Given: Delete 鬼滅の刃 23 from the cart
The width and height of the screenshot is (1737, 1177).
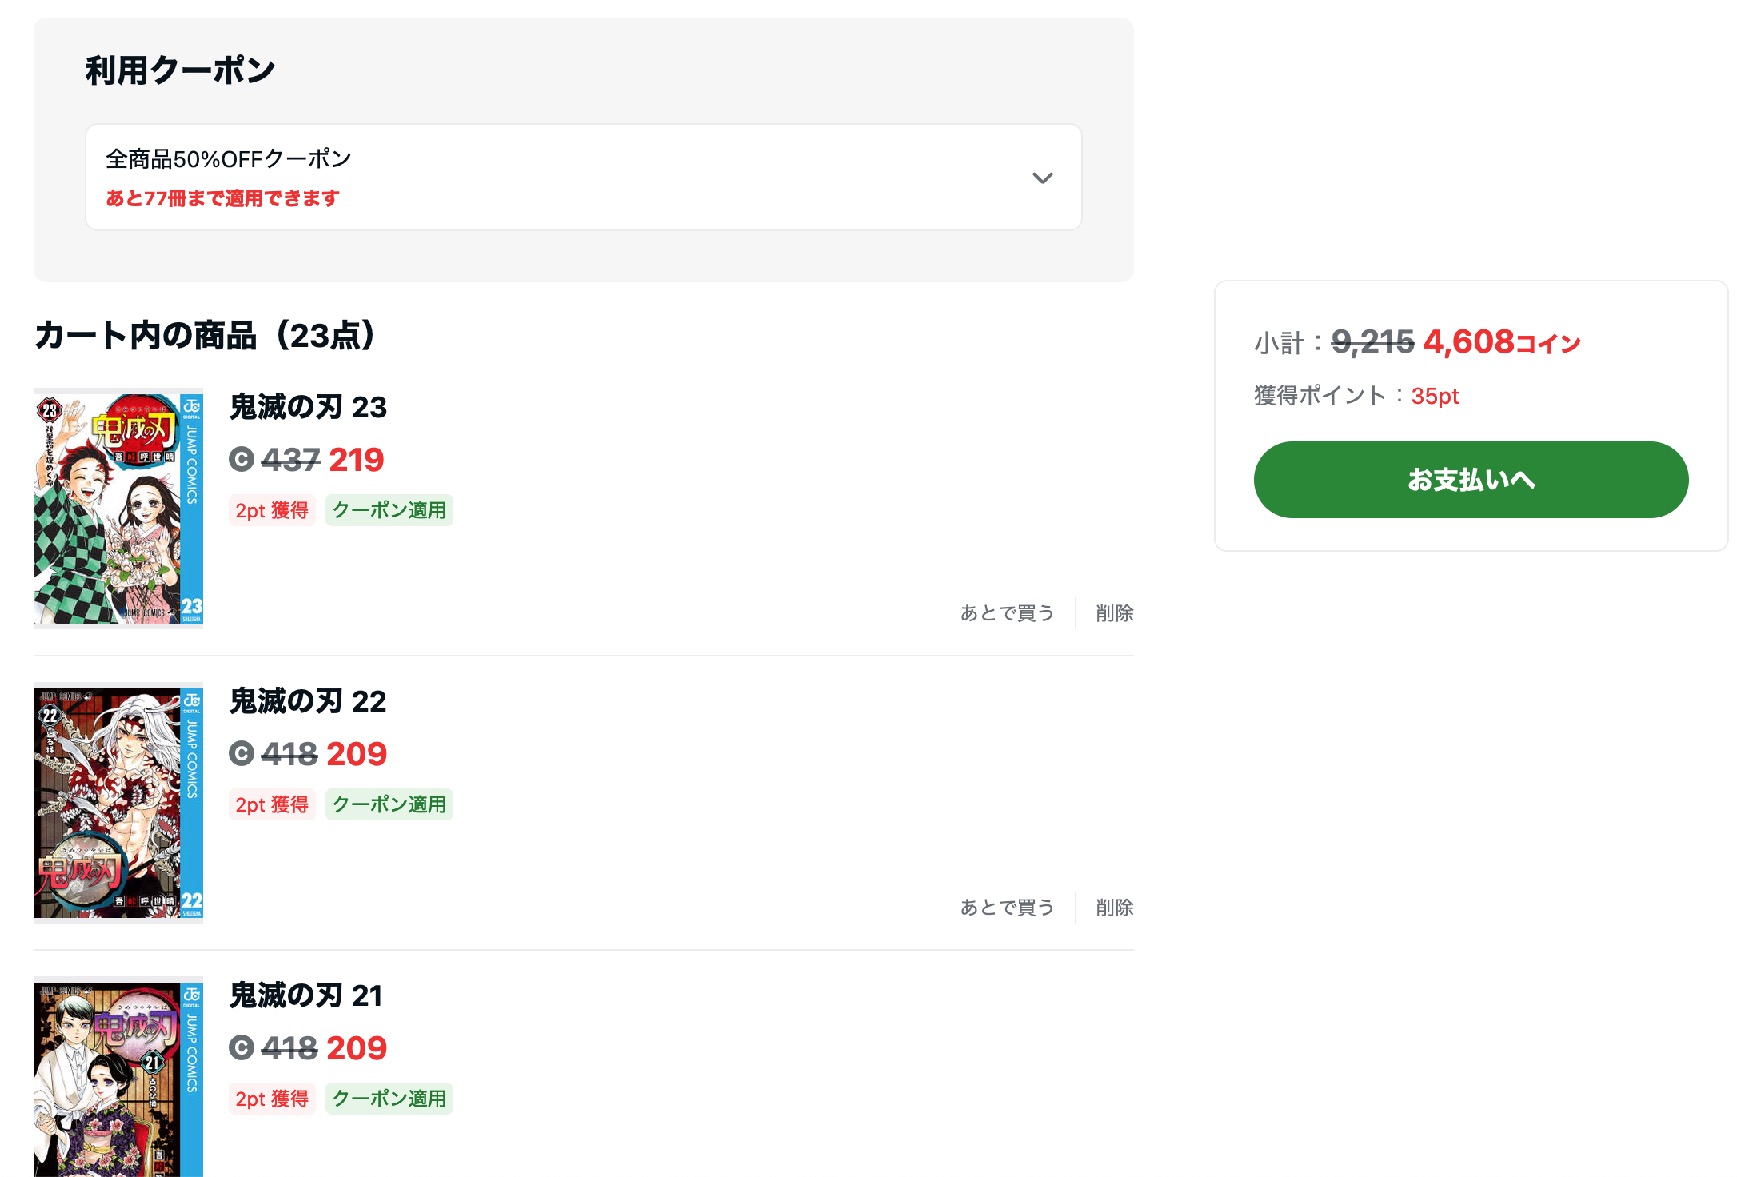Looking at the screenshot, I should [x=1114, y=613].
